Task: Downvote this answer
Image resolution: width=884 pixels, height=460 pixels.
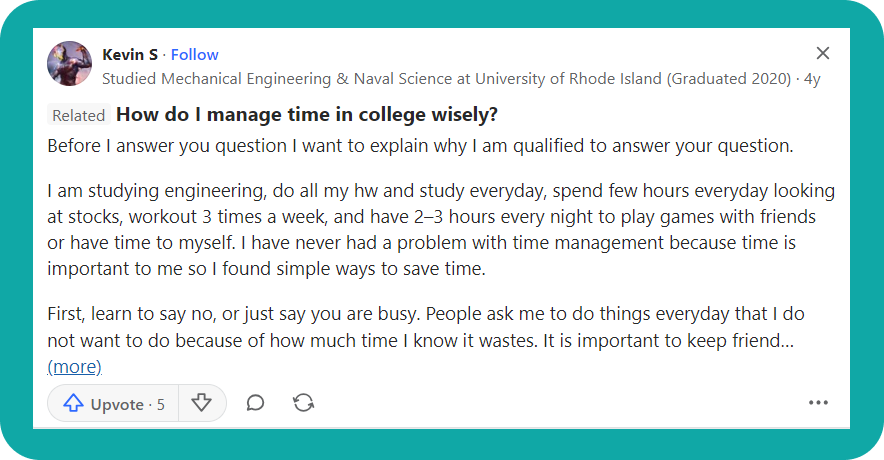Action: coord(202,403)
